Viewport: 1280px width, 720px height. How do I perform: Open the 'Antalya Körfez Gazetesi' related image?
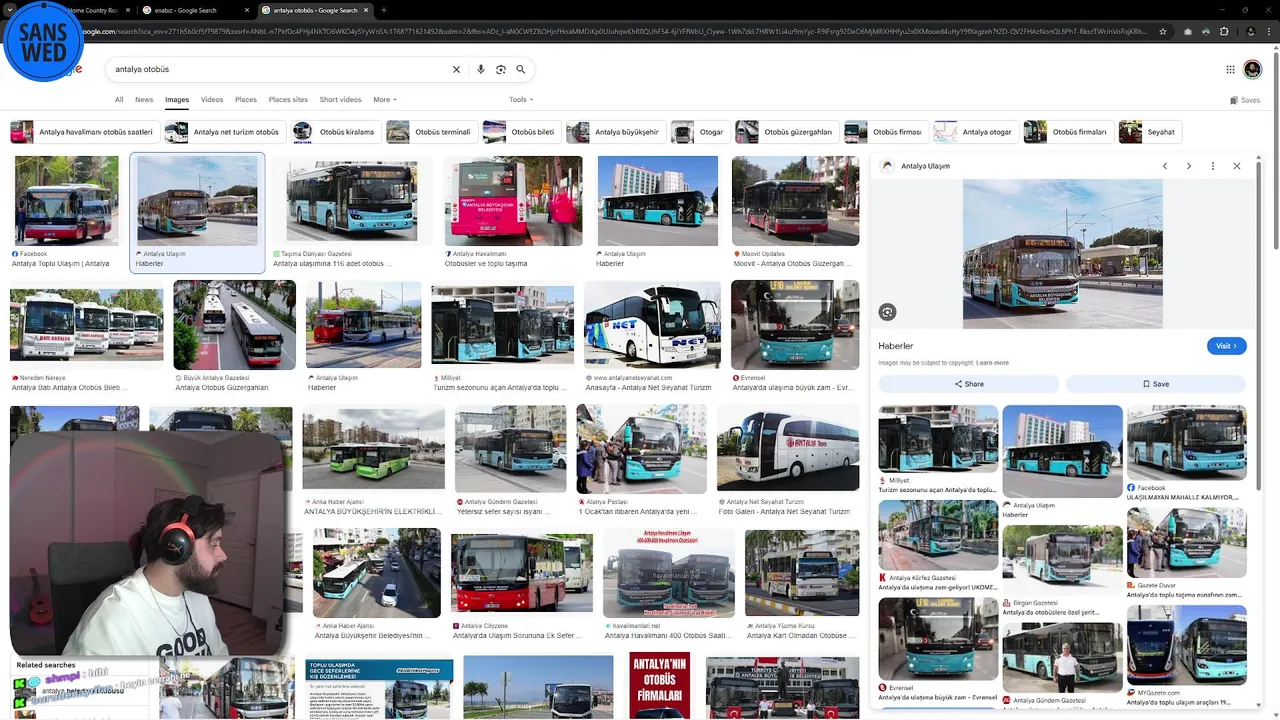[938, 535]
